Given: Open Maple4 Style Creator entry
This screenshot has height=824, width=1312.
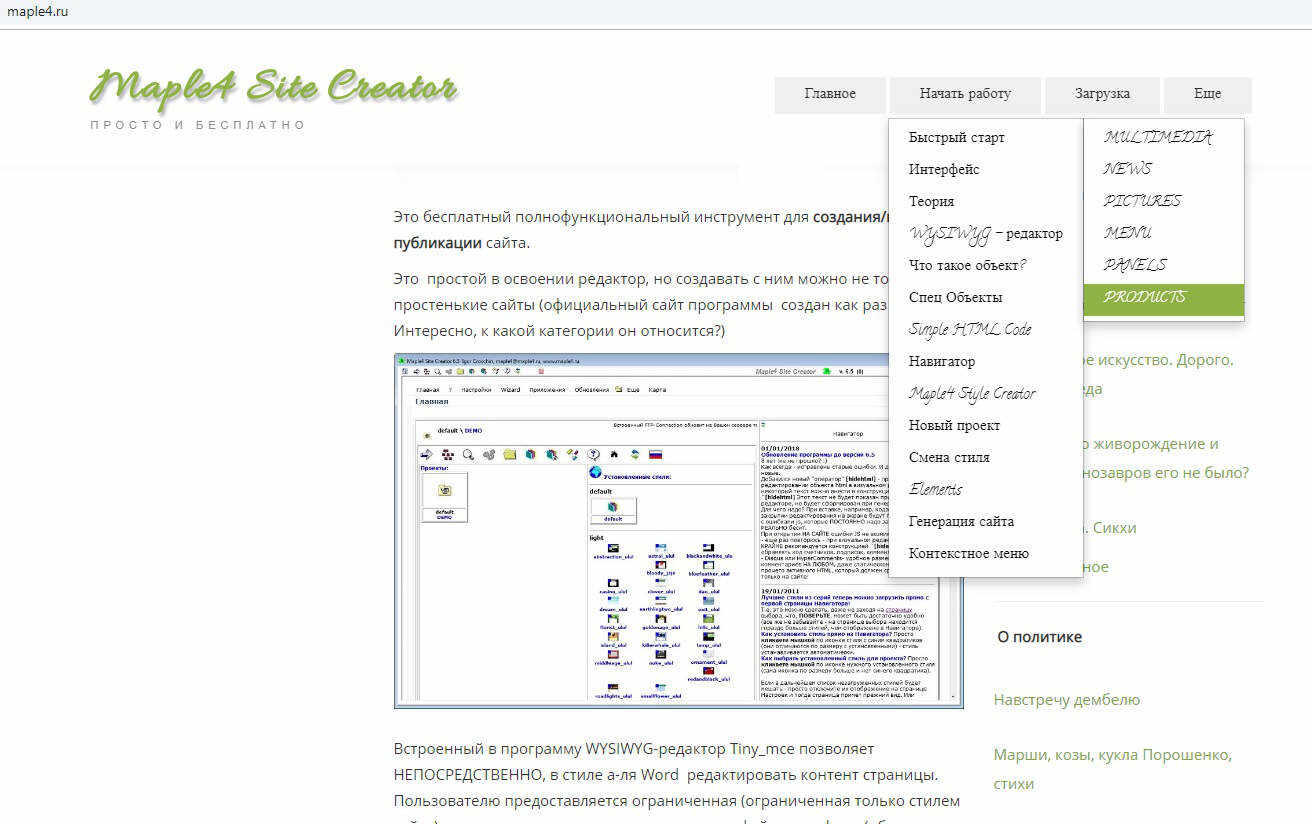Looking at the screenshot, I should (985, 394).
